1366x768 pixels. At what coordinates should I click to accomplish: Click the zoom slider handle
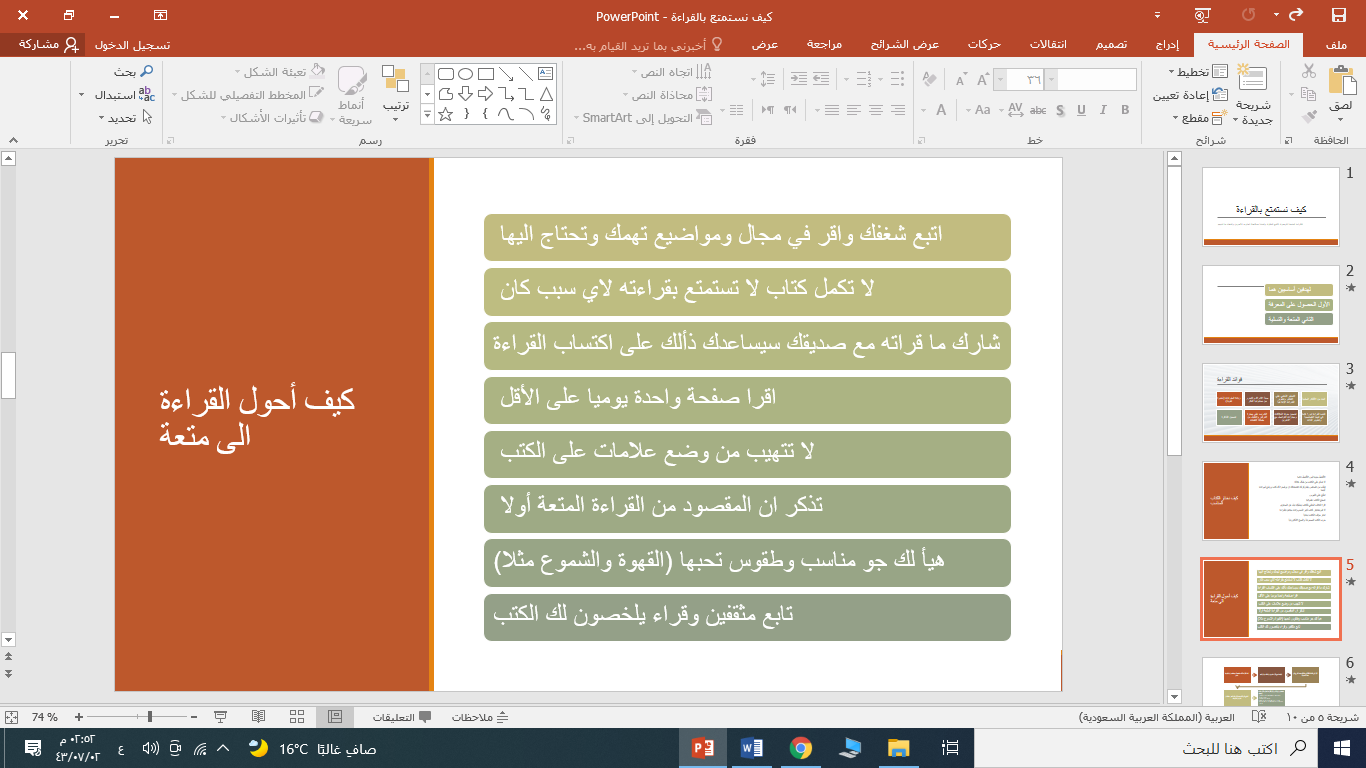pos(150,717)
